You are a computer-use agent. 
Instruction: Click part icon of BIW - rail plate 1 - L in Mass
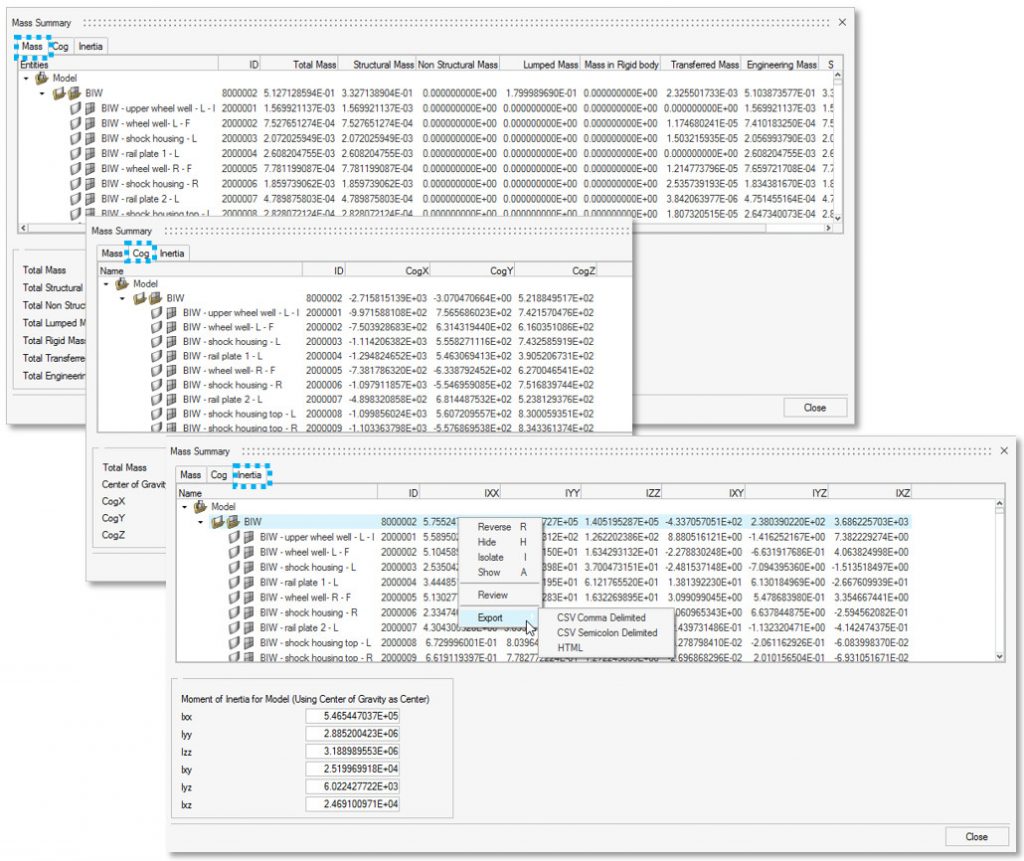pyautogui.click(x=91, y=153)
